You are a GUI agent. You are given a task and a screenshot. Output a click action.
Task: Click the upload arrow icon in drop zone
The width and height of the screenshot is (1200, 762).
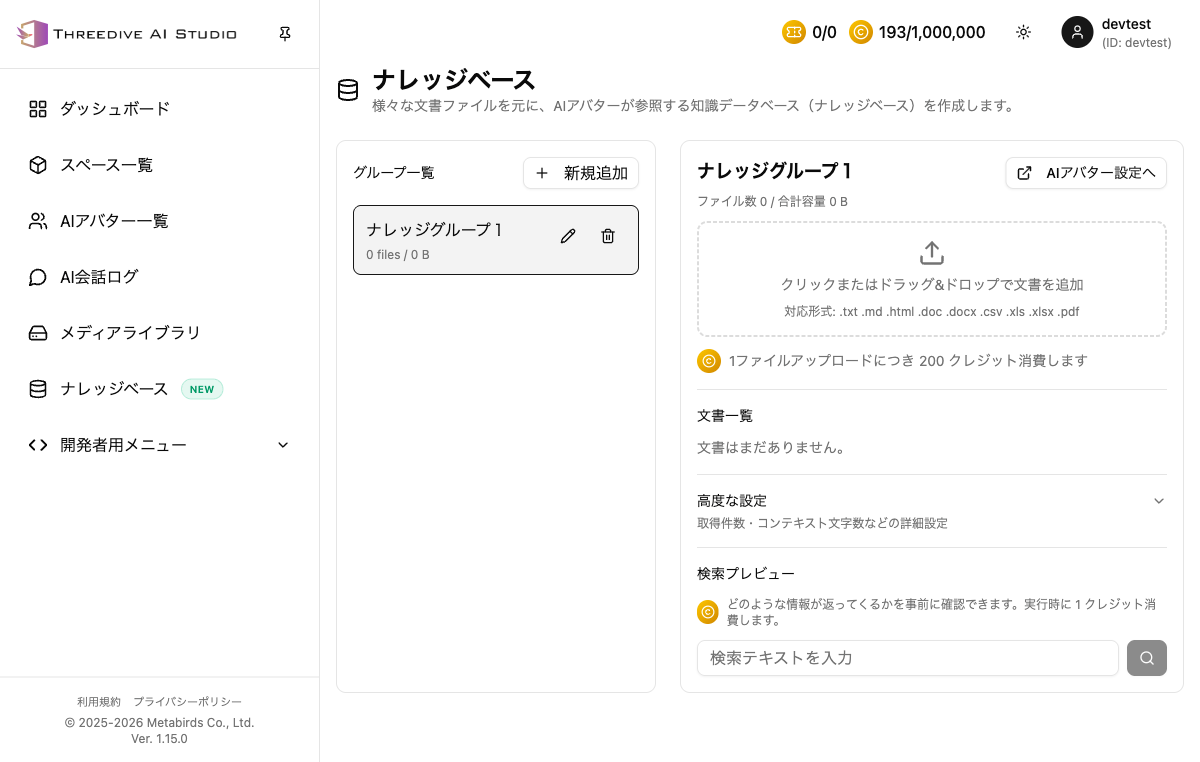tap(932, 253)
